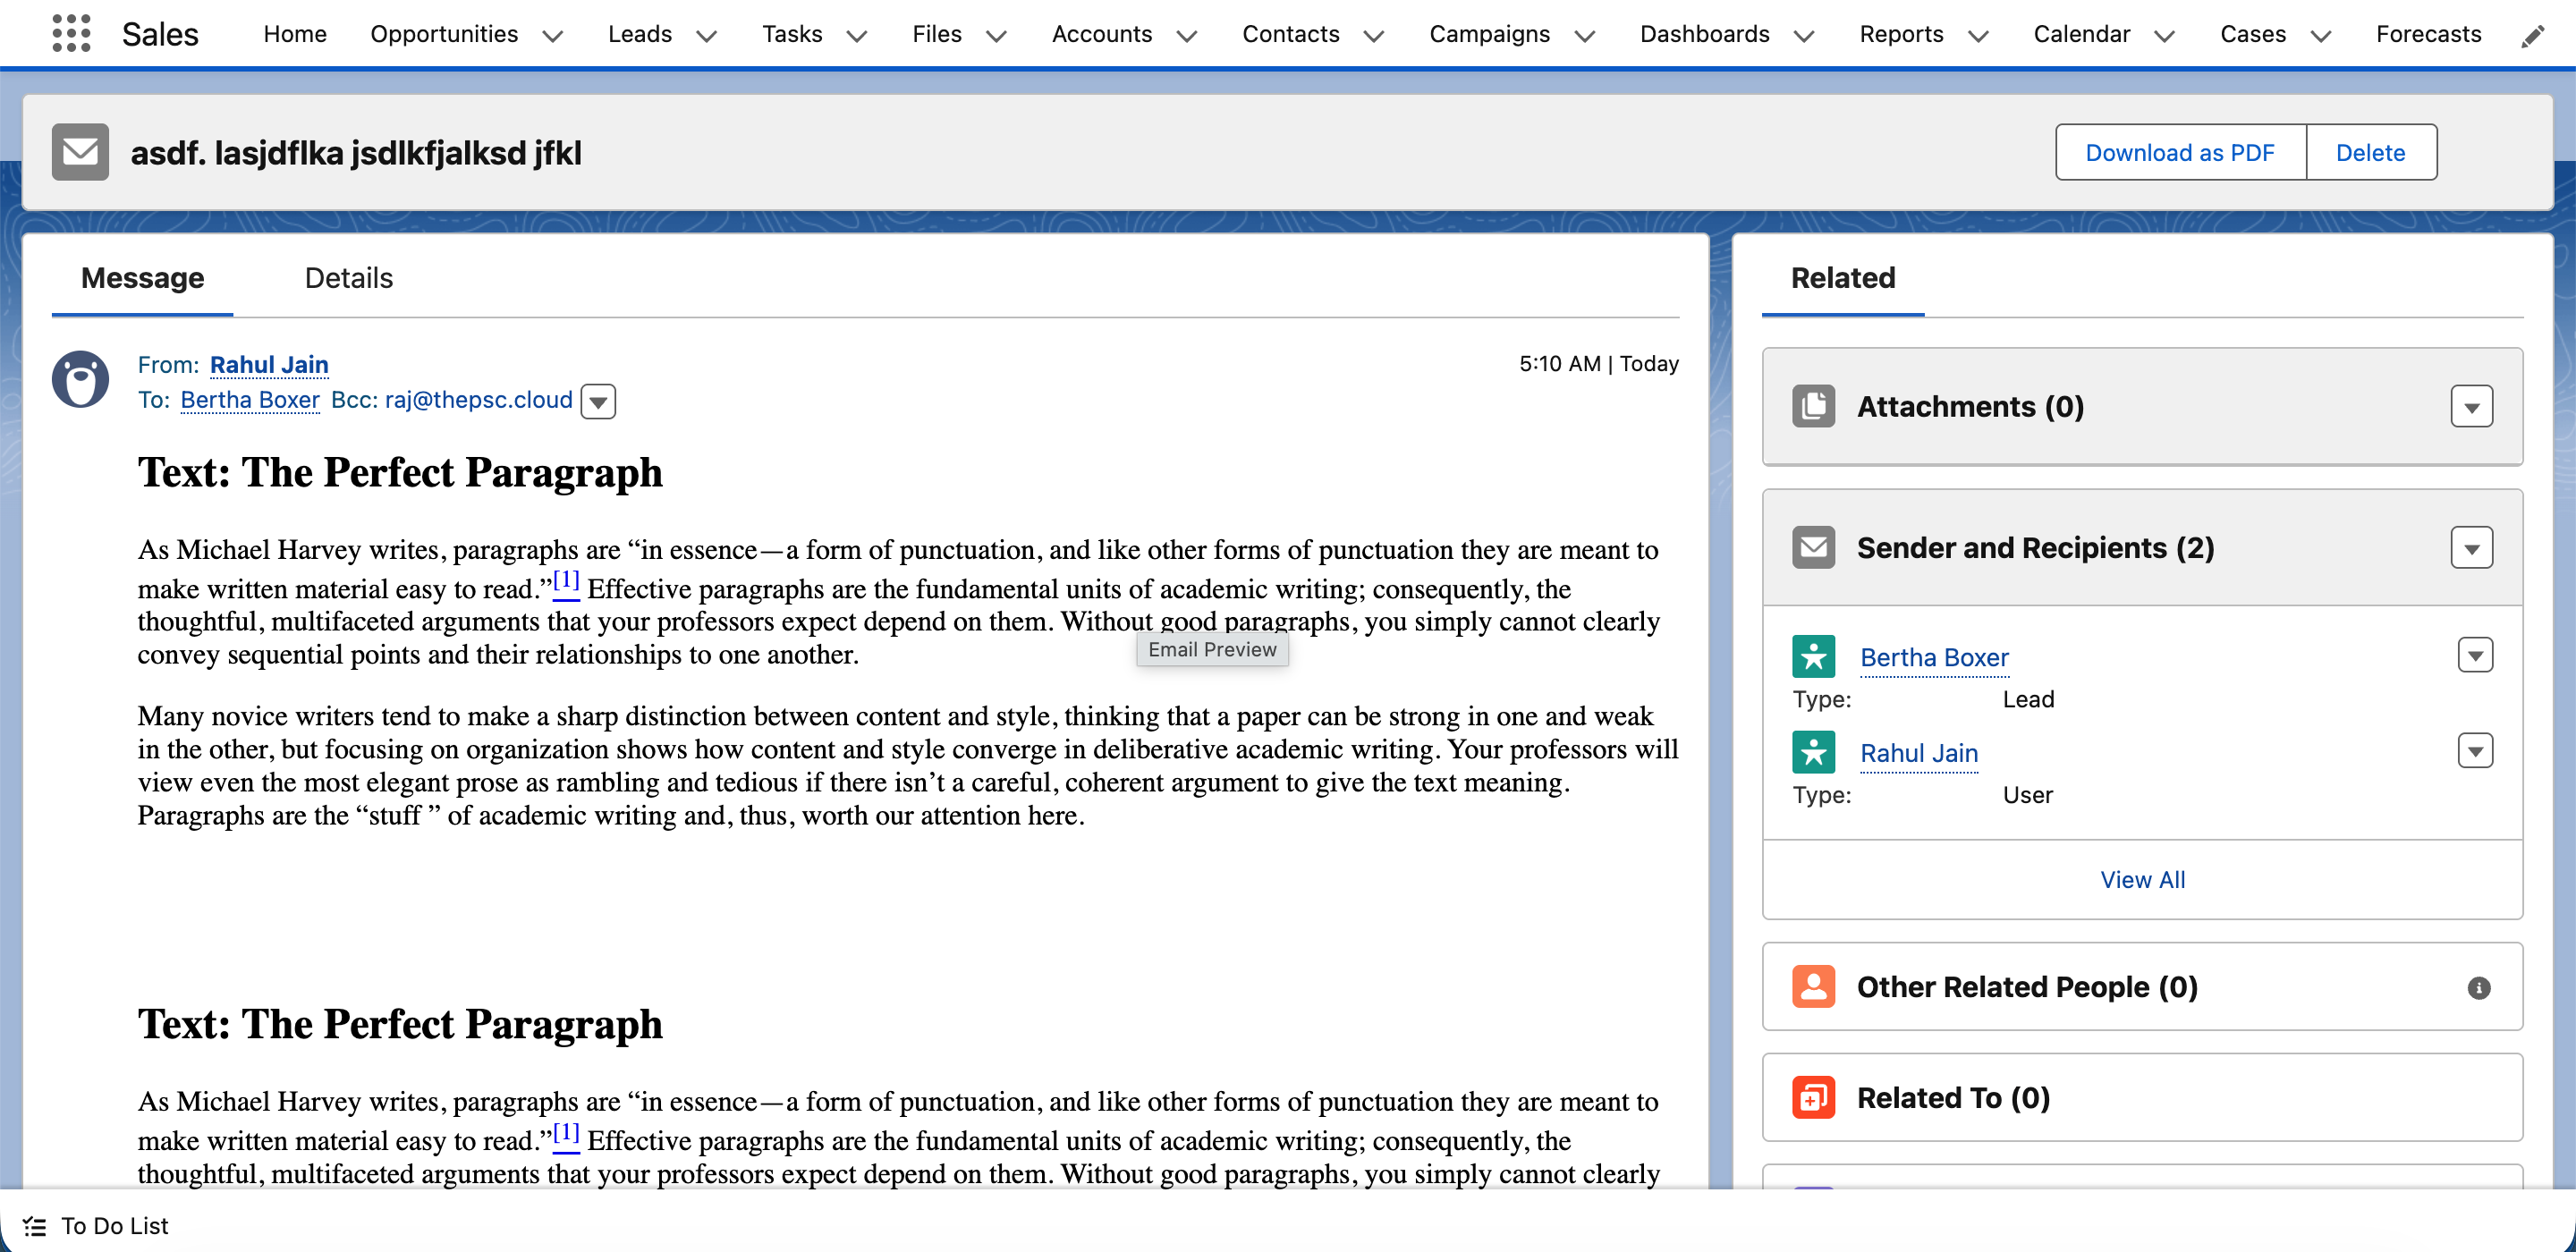Click the email envelope icon in header
Viewport: 2576px width, 1252px height.
(x=80, y=152)
